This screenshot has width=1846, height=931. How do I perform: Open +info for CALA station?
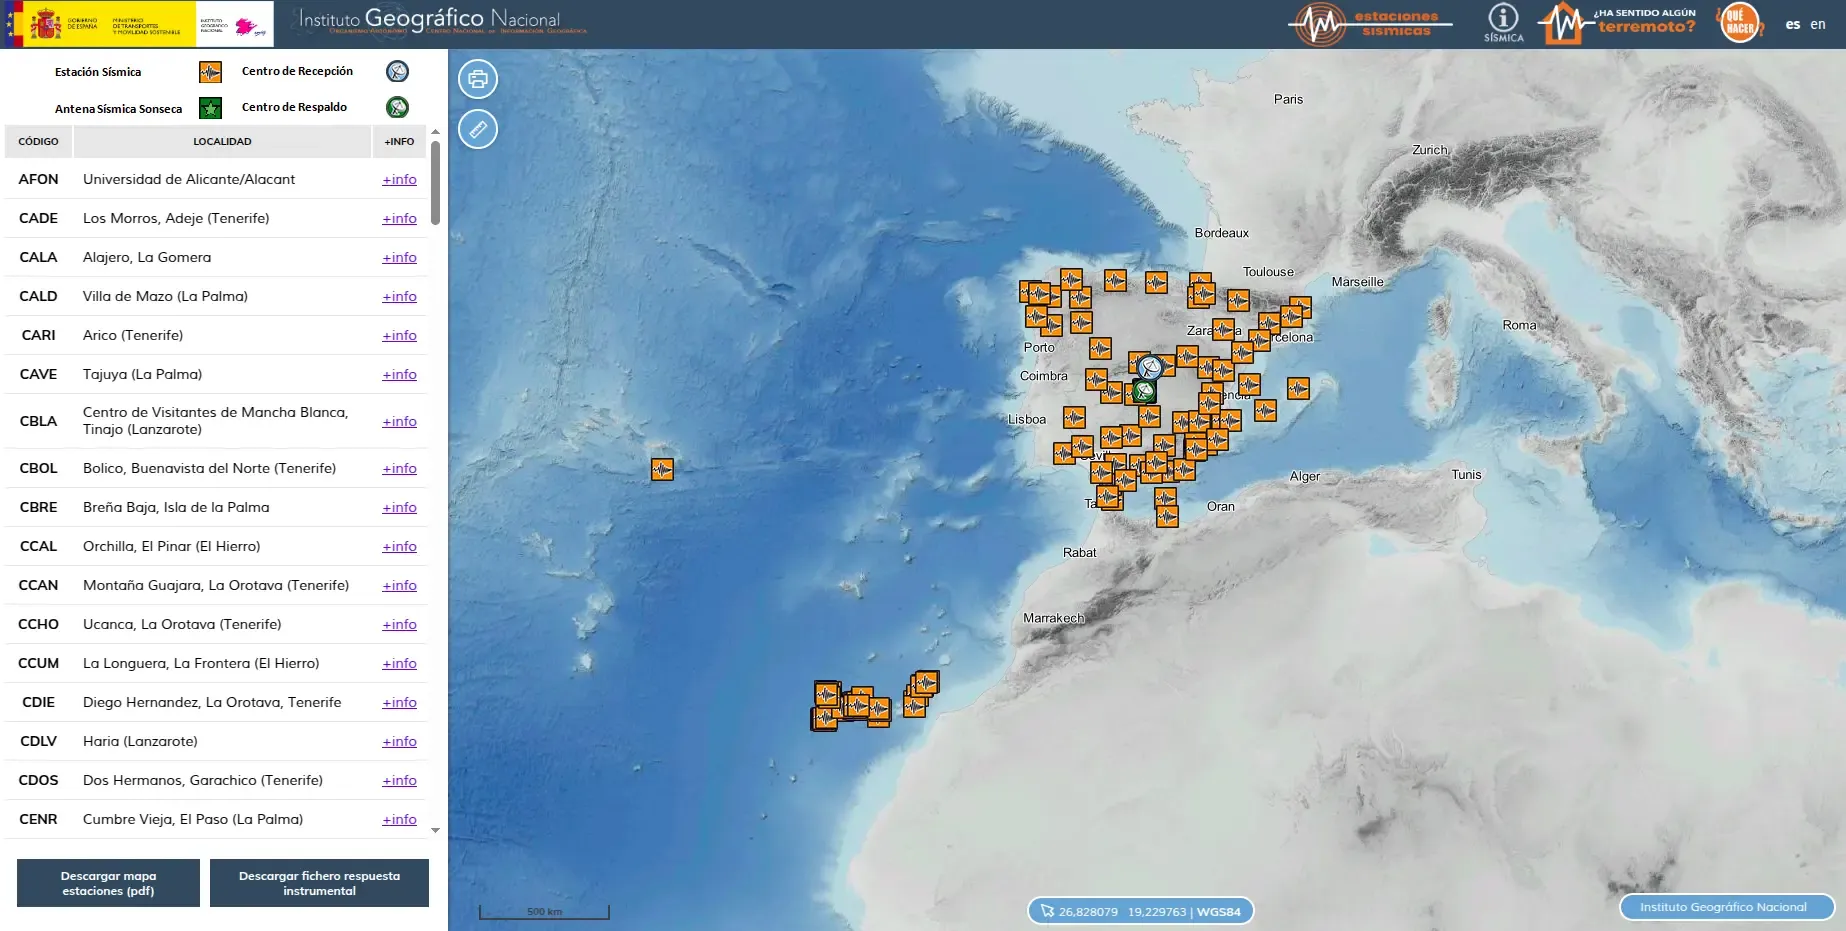[399, 258]
